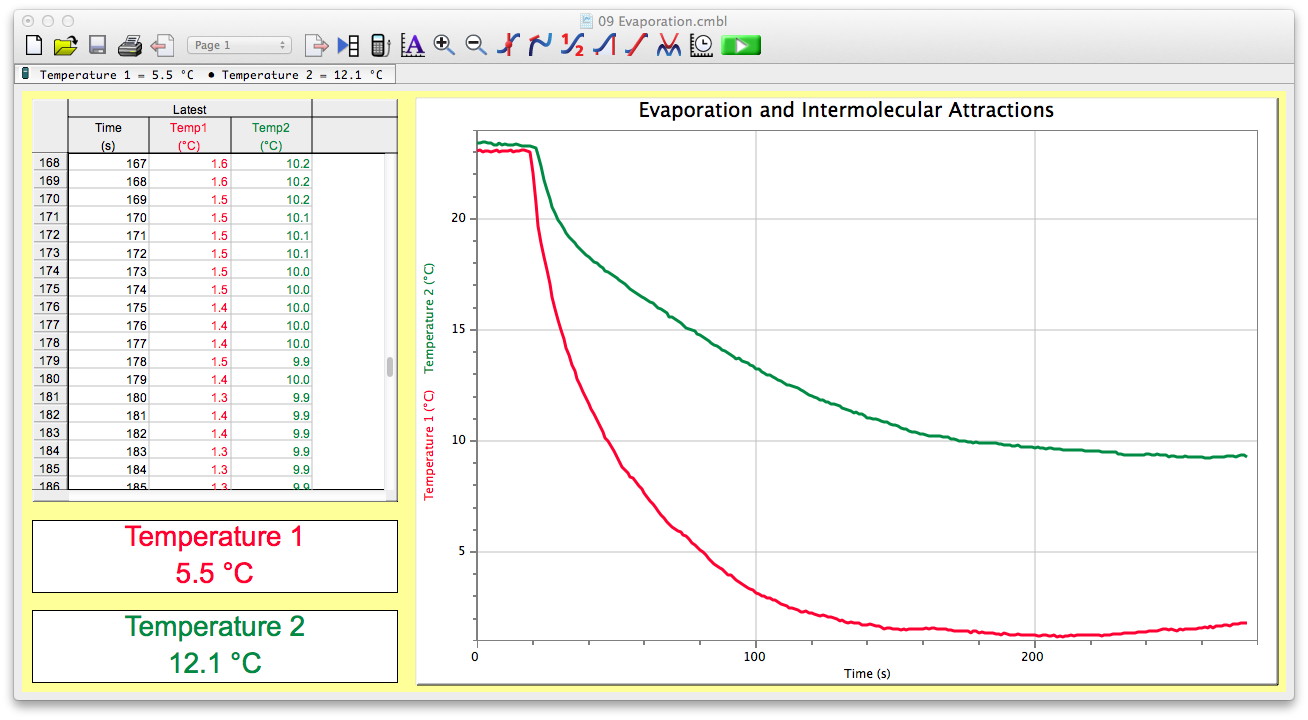
Task: Zoom out of the graph
Action: click(x=474, y=45)
